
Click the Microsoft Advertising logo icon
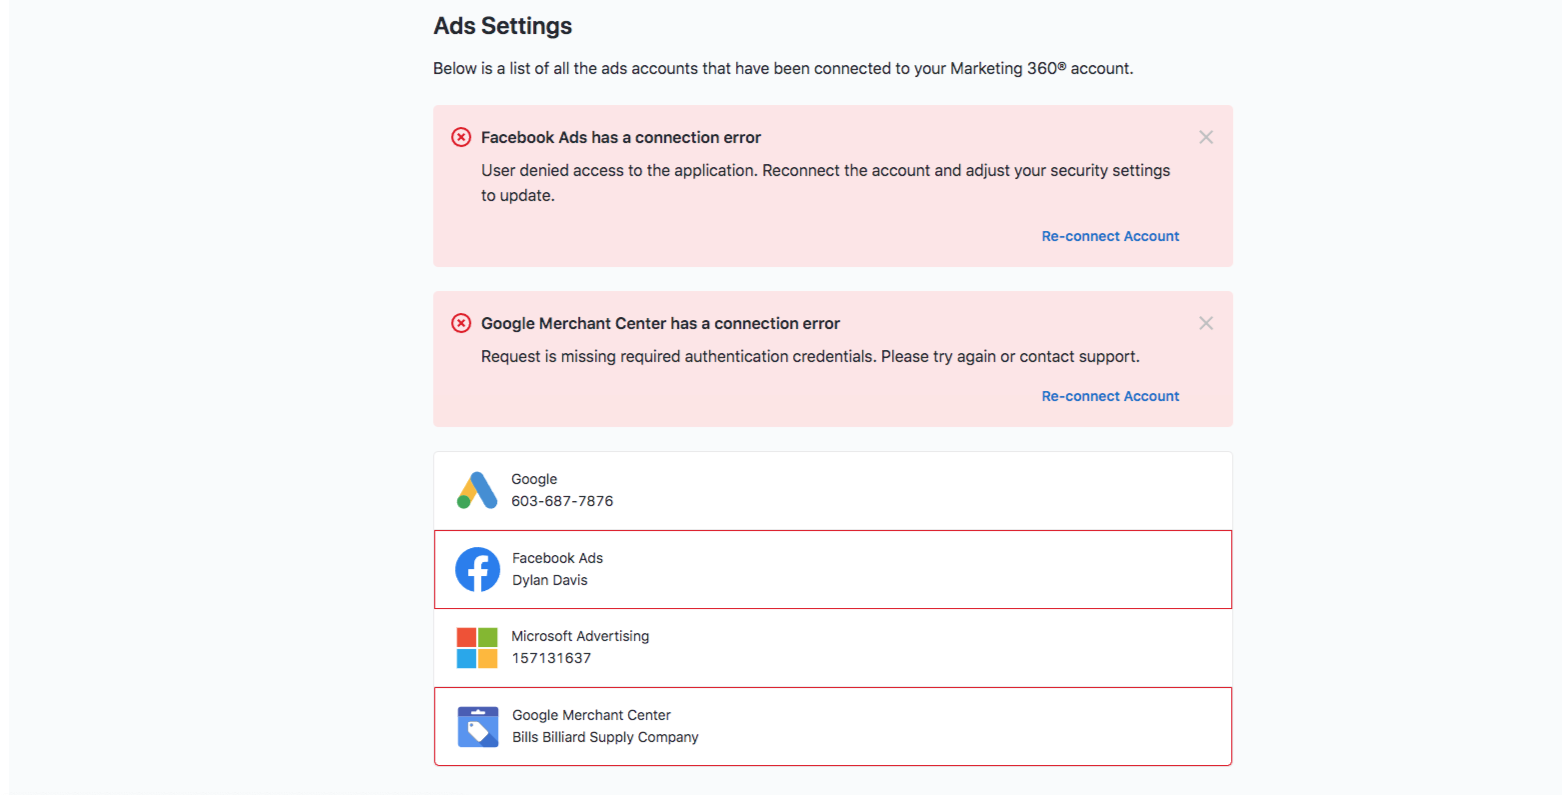tap(477, 648)
